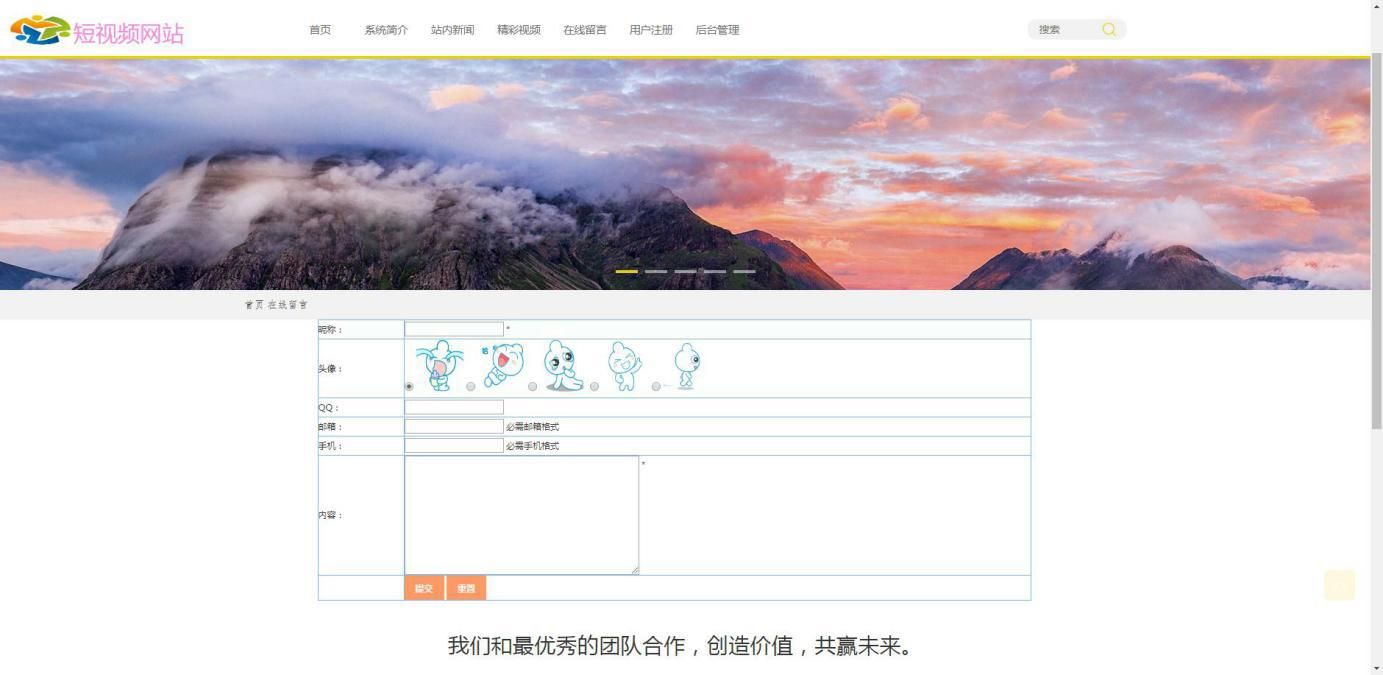Focus the QQ input field
1383x675 pixels.
(454, 407)
